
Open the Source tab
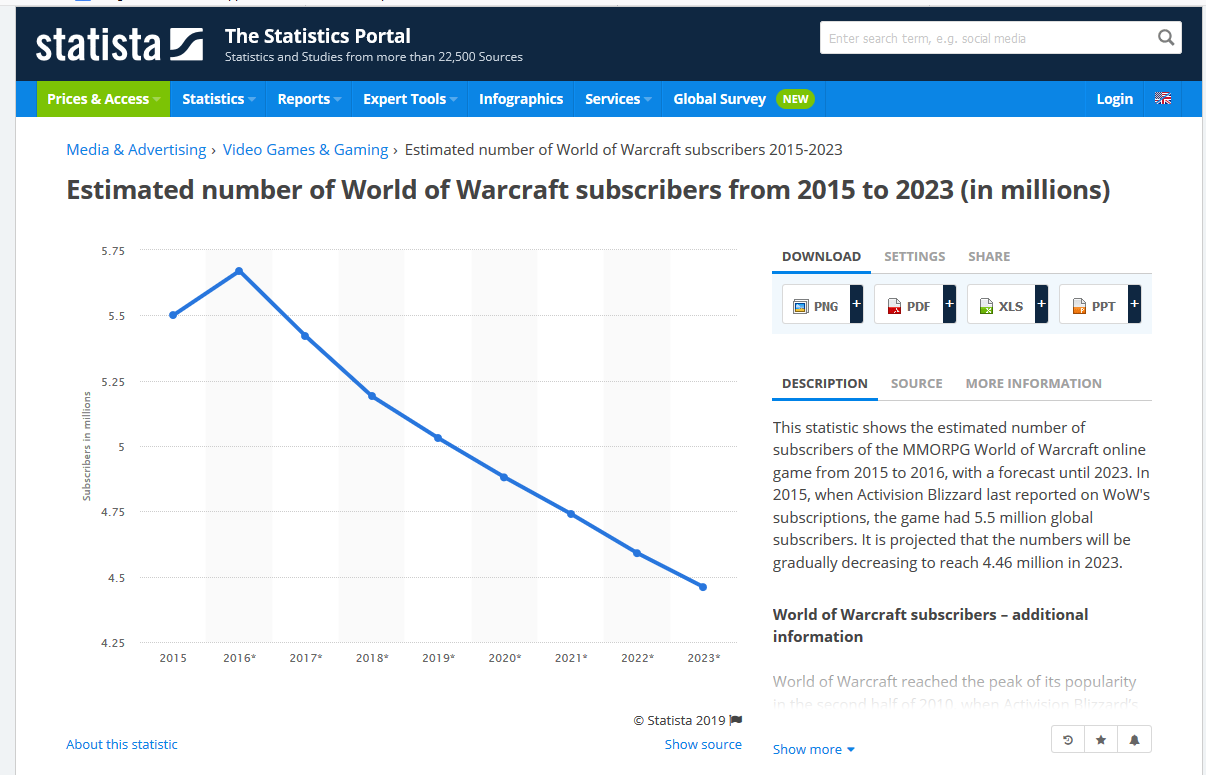(916, 384)
